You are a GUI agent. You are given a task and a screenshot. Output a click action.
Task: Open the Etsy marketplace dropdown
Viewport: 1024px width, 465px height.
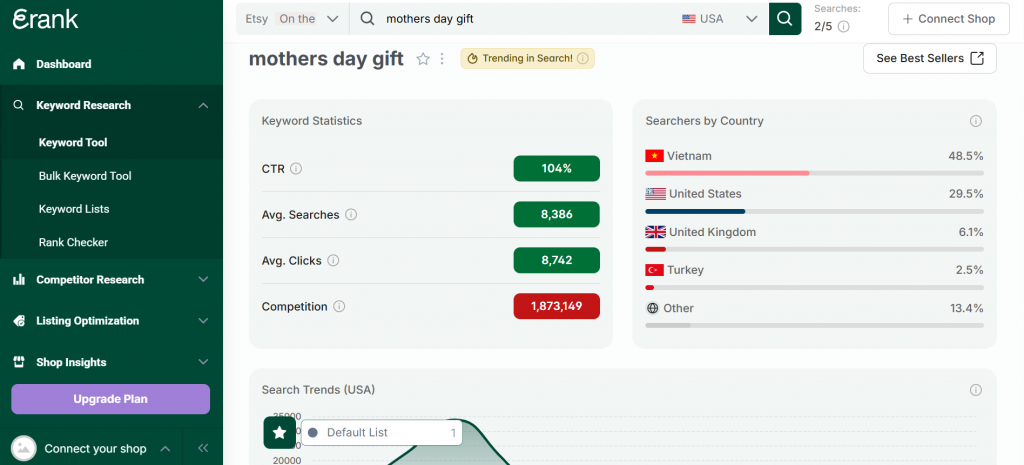(x=293, y=18)
